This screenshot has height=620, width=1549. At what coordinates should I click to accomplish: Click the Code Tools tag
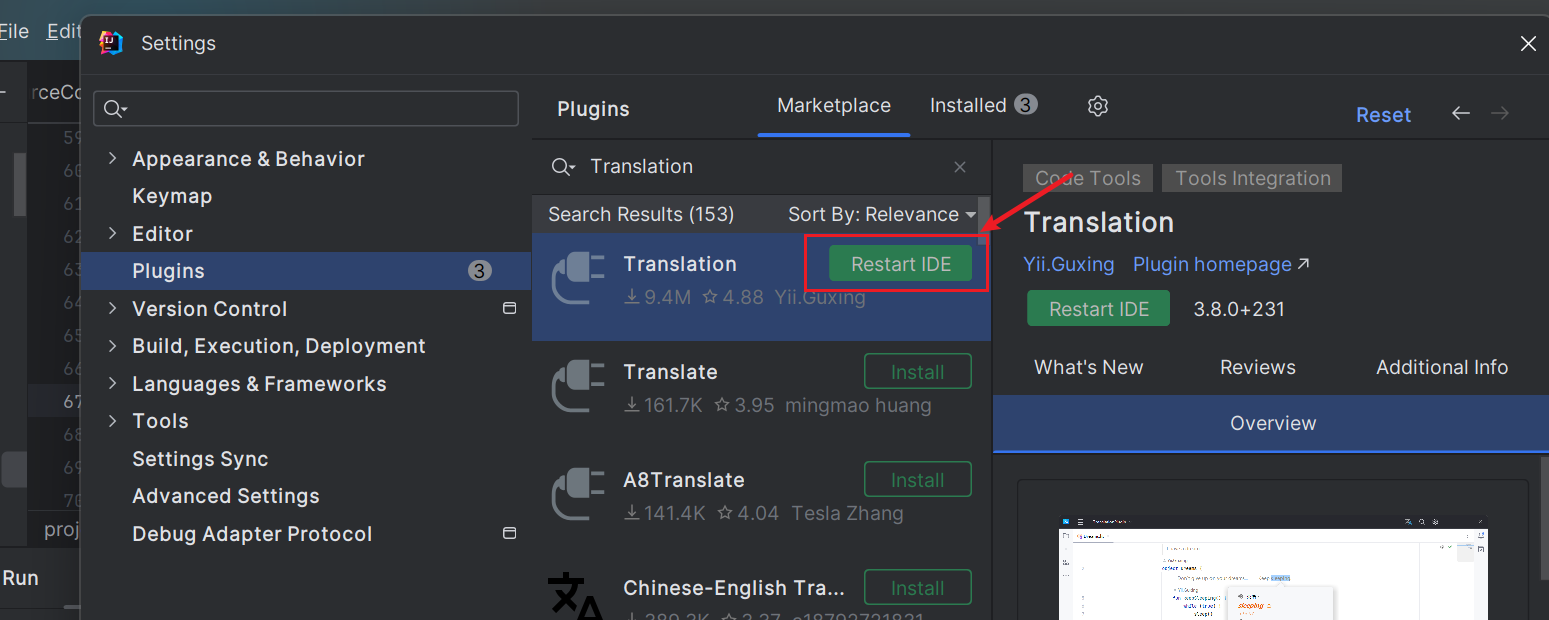[x=1088, y=178]
